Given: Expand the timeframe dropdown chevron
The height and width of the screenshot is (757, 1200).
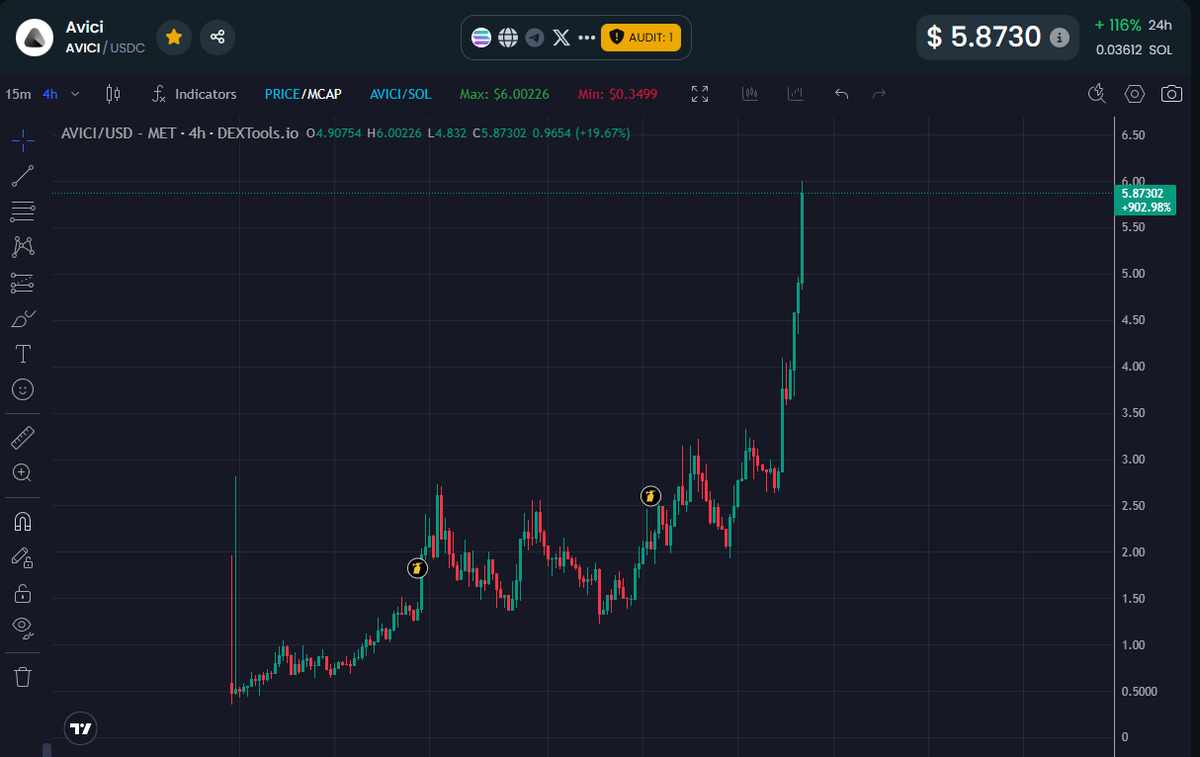Looking at the screenshot, I should pyautogui.click(x=75, y=94).
